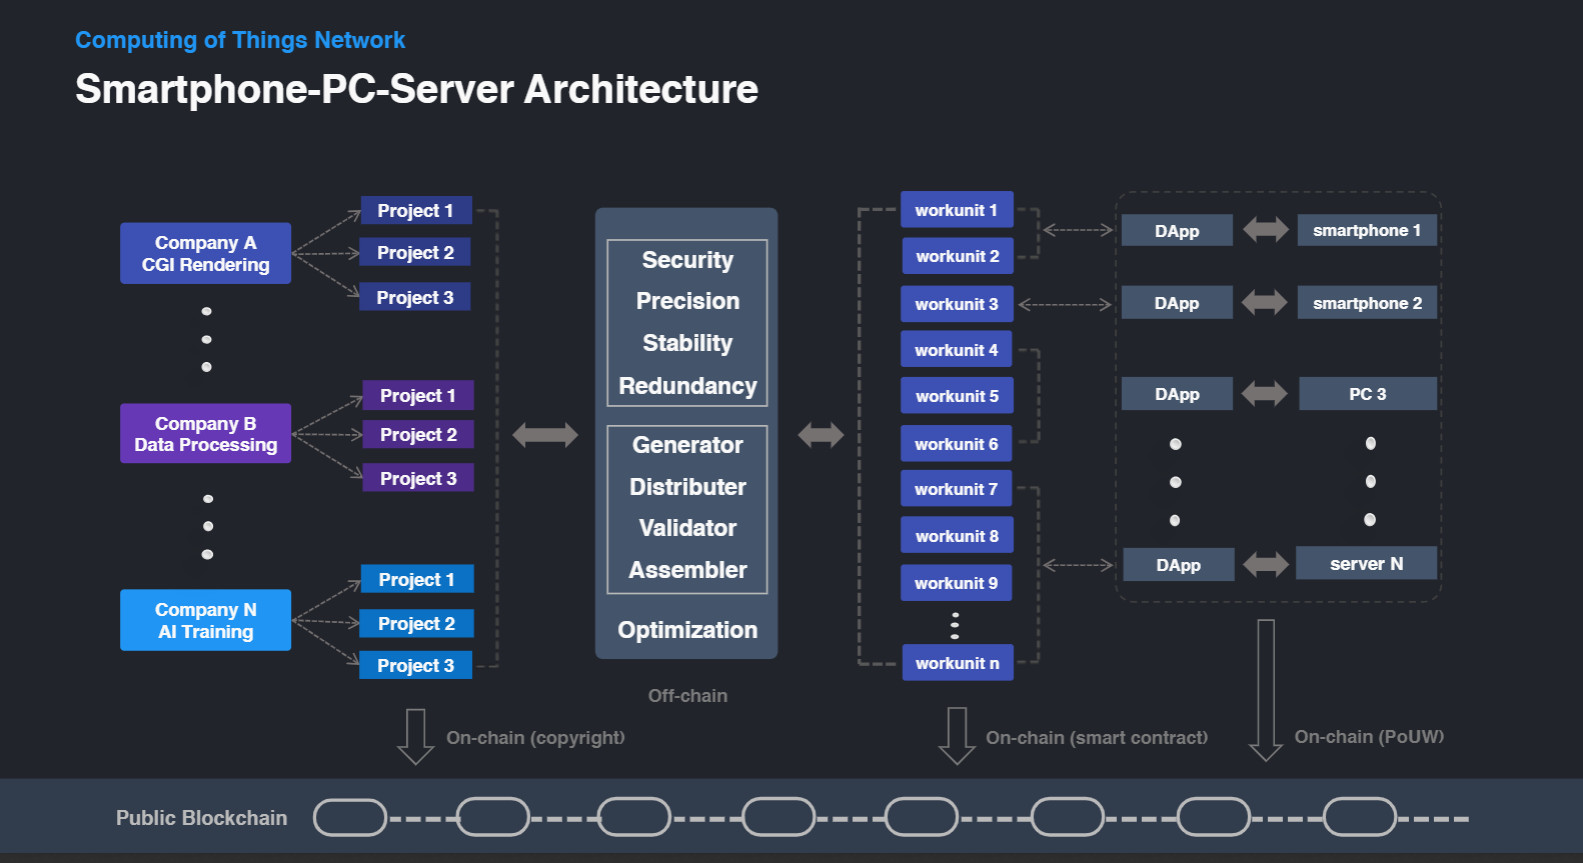Click the On-chain (smart contract) label
1583x863 pixels.
(1097, 737)
